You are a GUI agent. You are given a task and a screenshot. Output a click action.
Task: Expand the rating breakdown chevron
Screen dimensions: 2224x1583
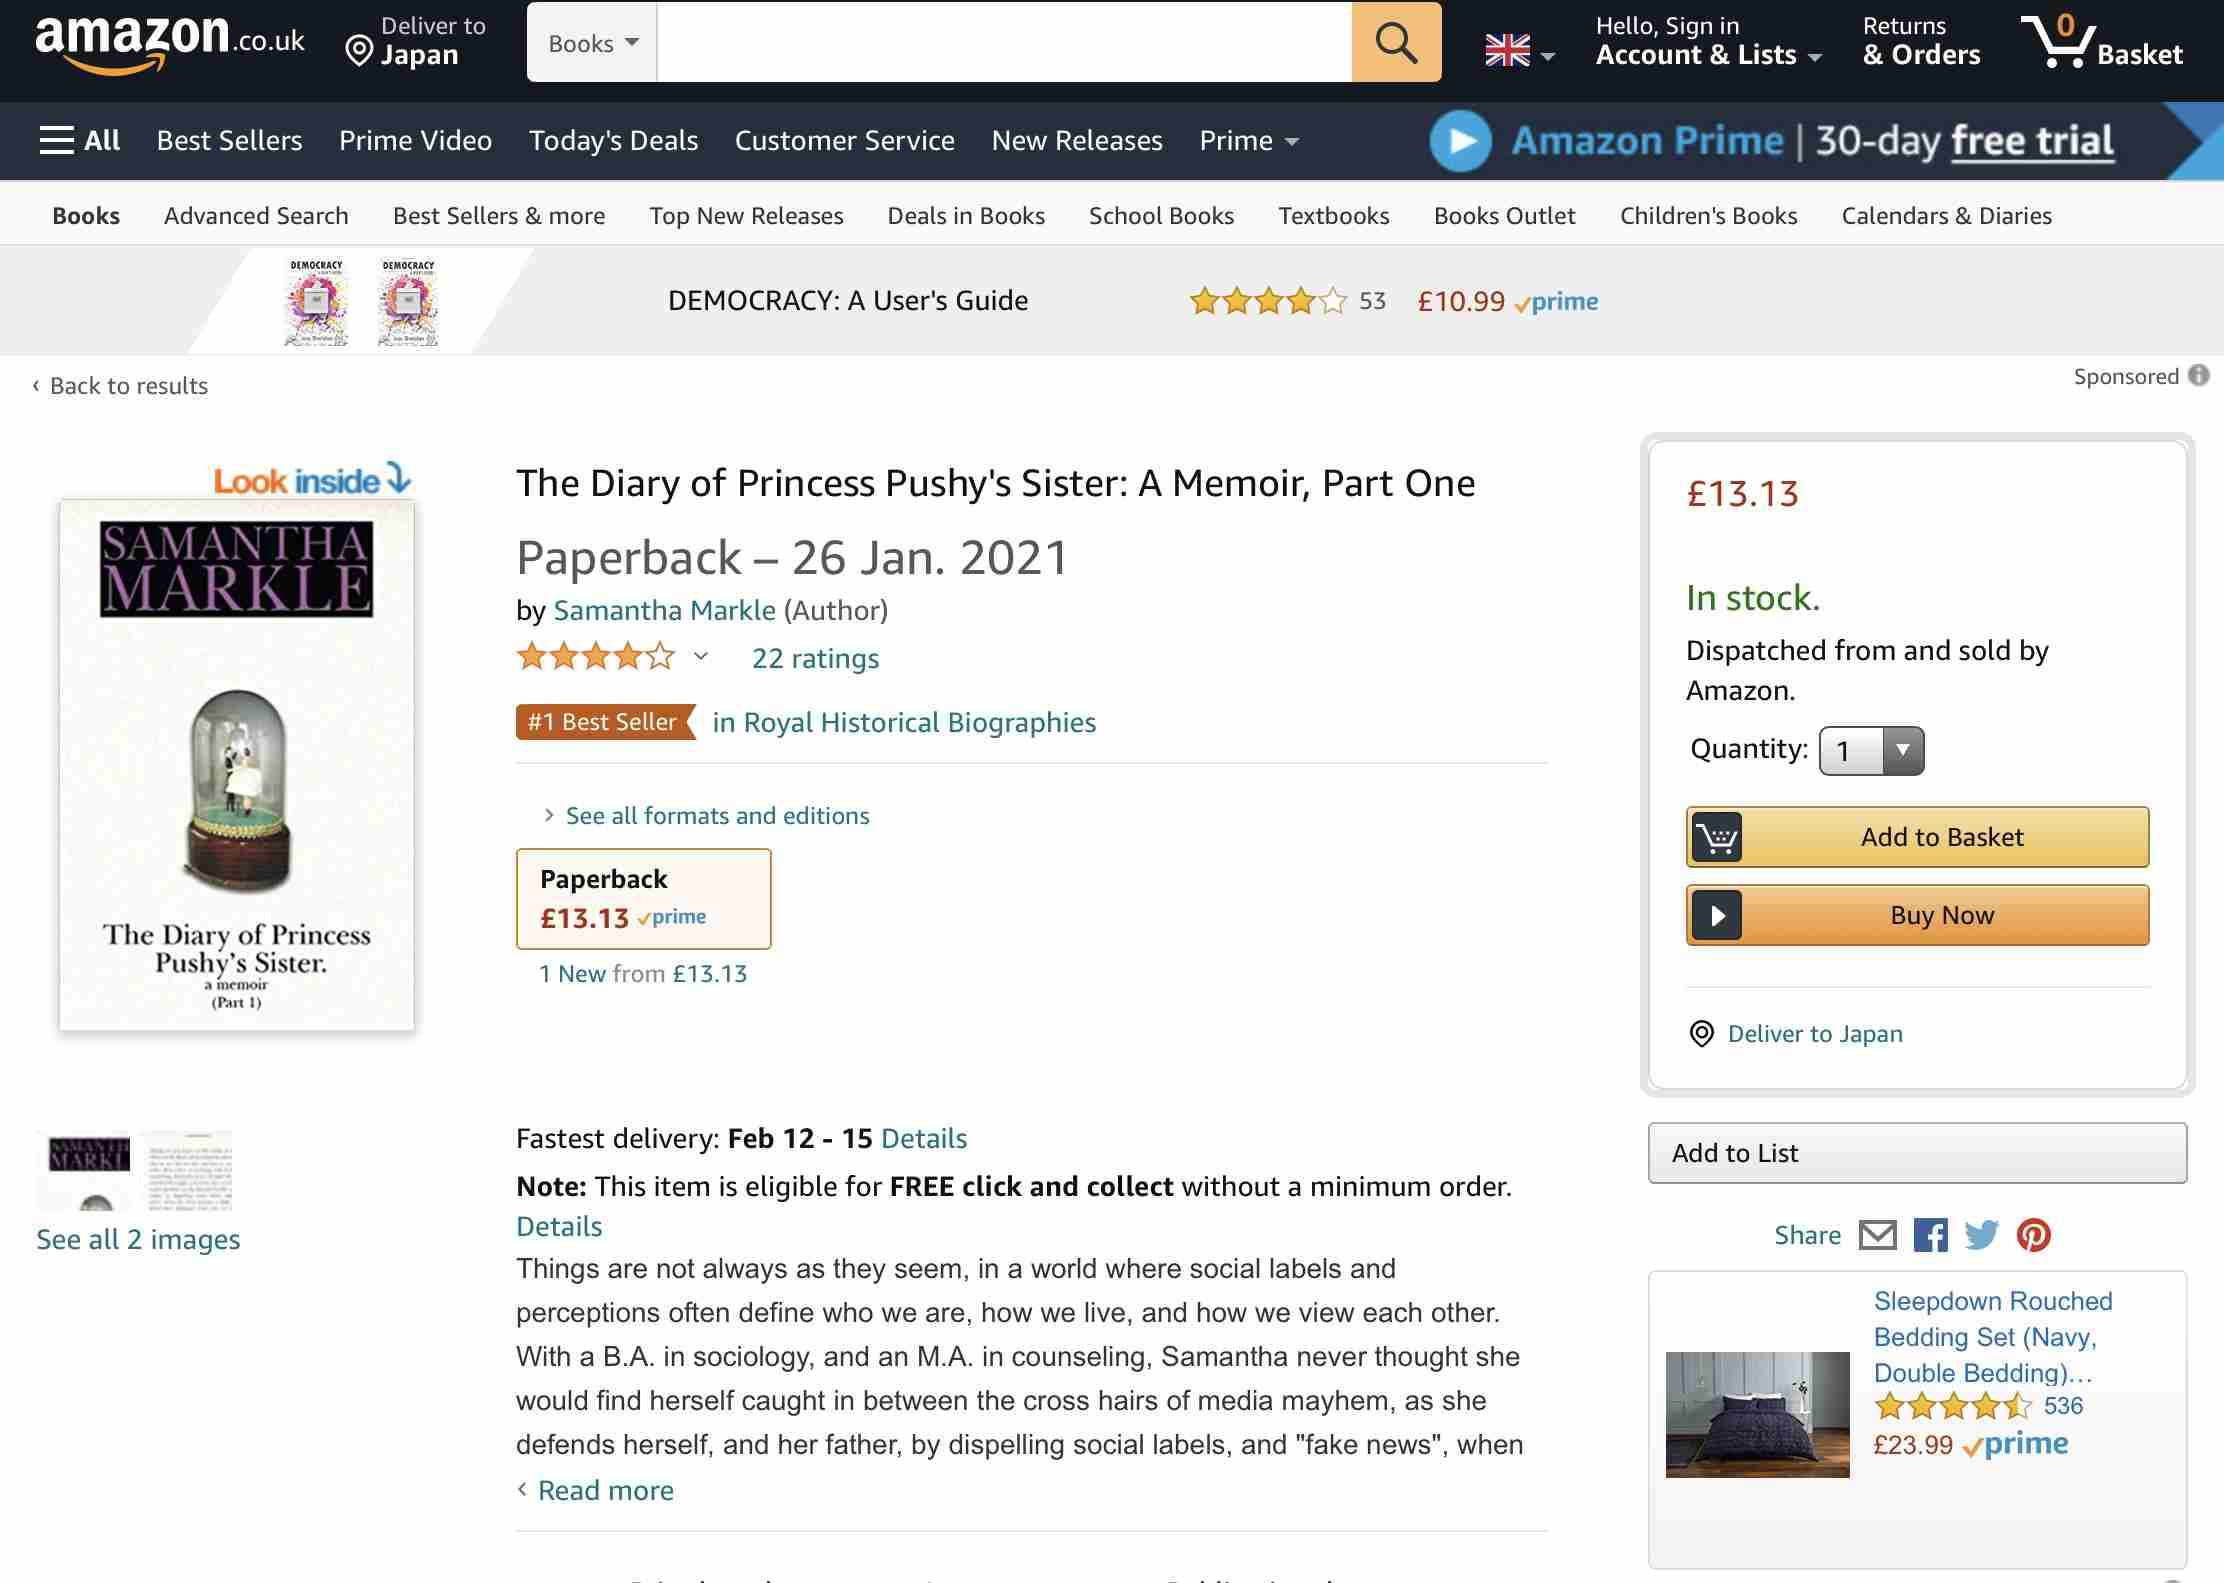click(x=701, y=656)
